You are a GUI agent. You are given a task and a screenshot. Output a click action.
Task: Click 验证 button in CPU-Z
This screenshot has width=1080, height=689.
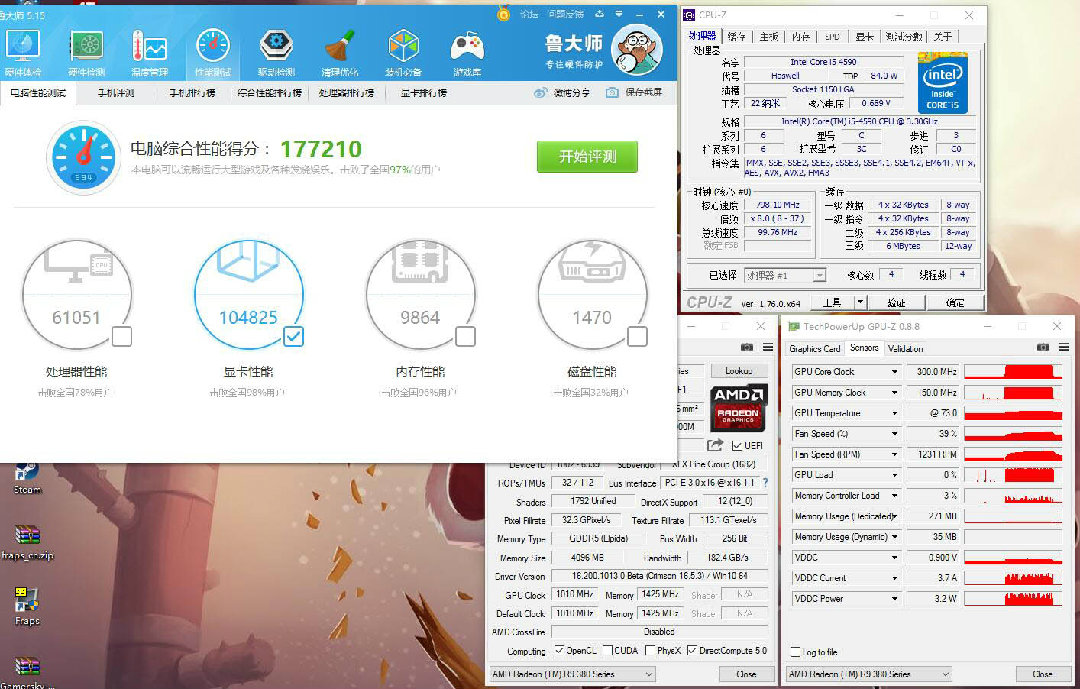(x=896, y=302)
